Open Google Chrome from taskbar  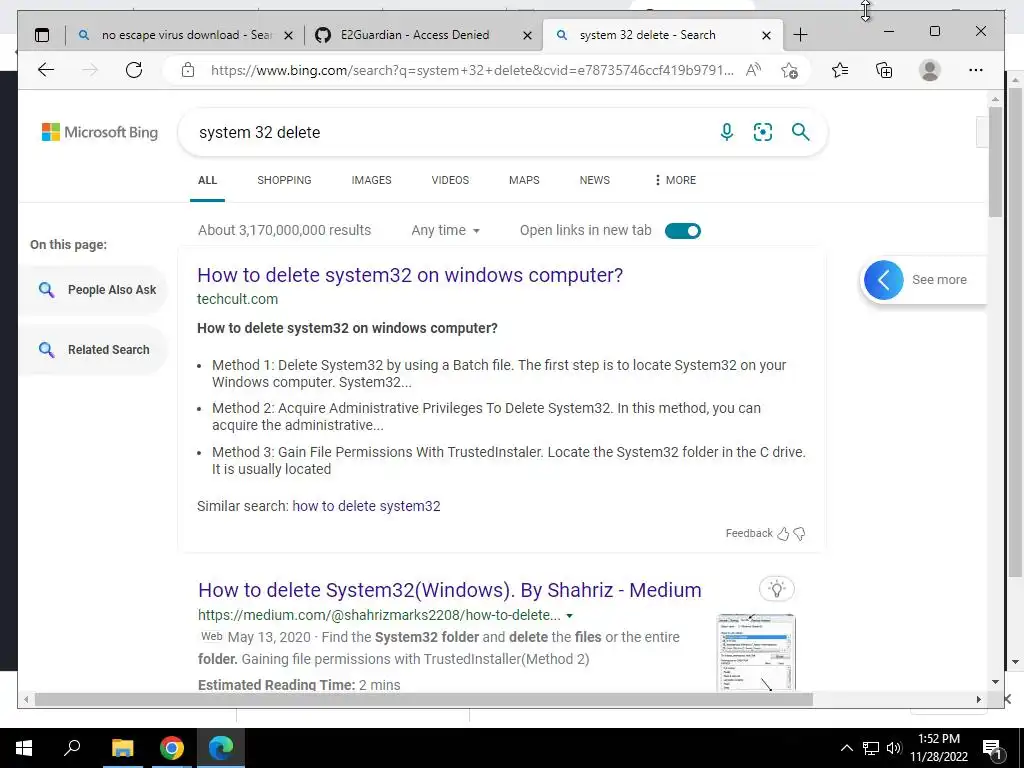click(172, 748)
